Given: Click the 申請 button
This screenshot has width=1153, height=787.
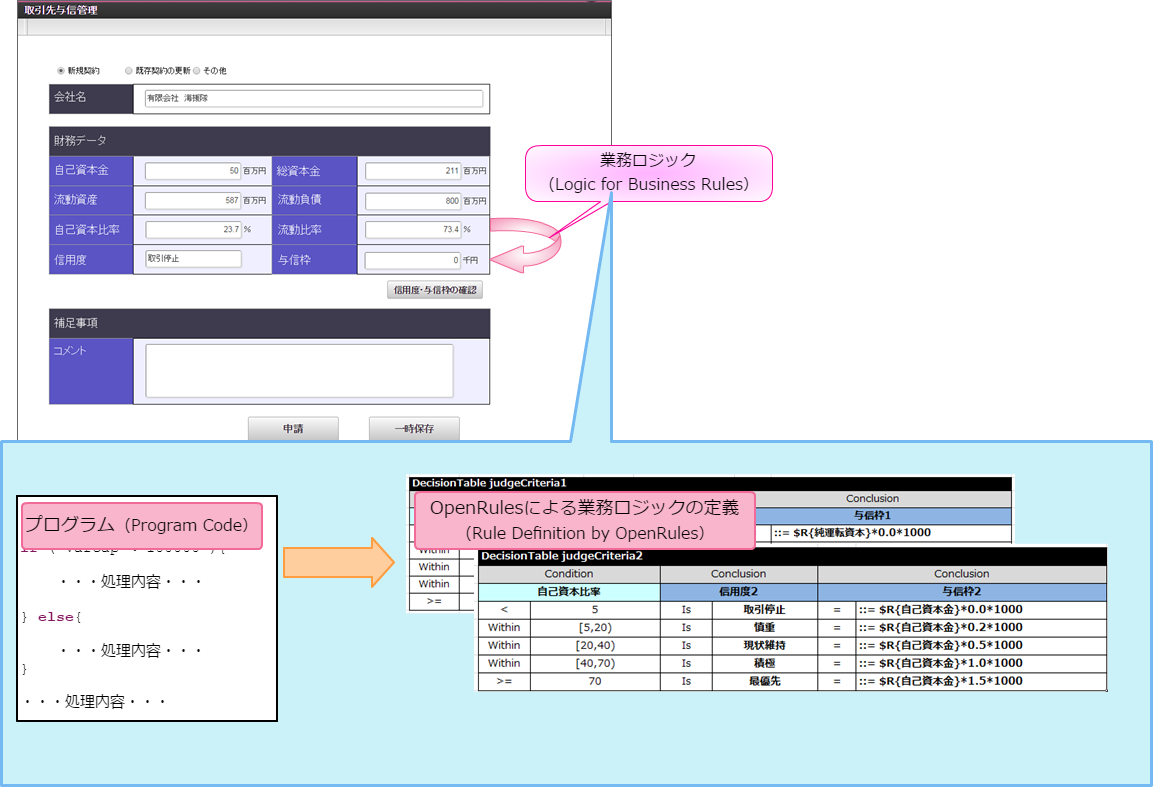Looking at the screenshot, I should (293, 429).
